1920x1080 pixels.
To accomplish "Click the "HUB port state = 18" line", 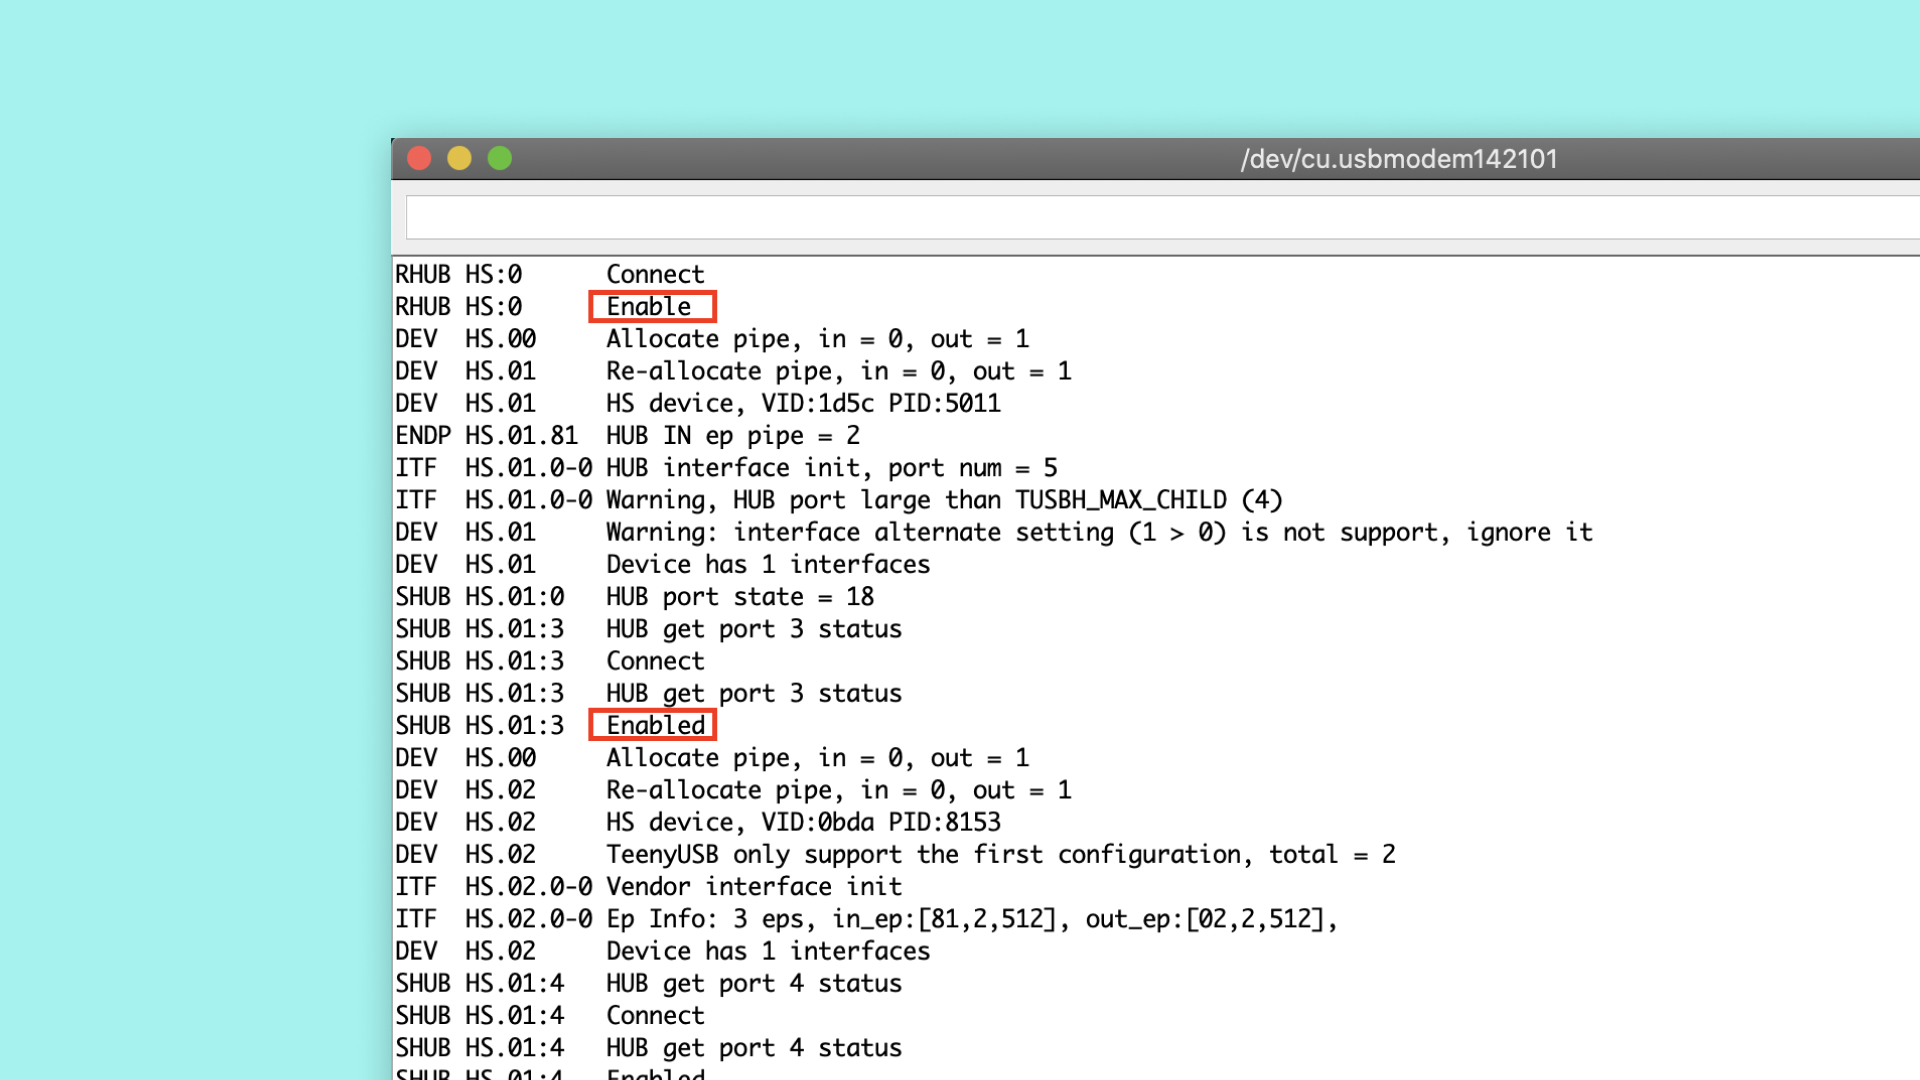I will [739, 597].
